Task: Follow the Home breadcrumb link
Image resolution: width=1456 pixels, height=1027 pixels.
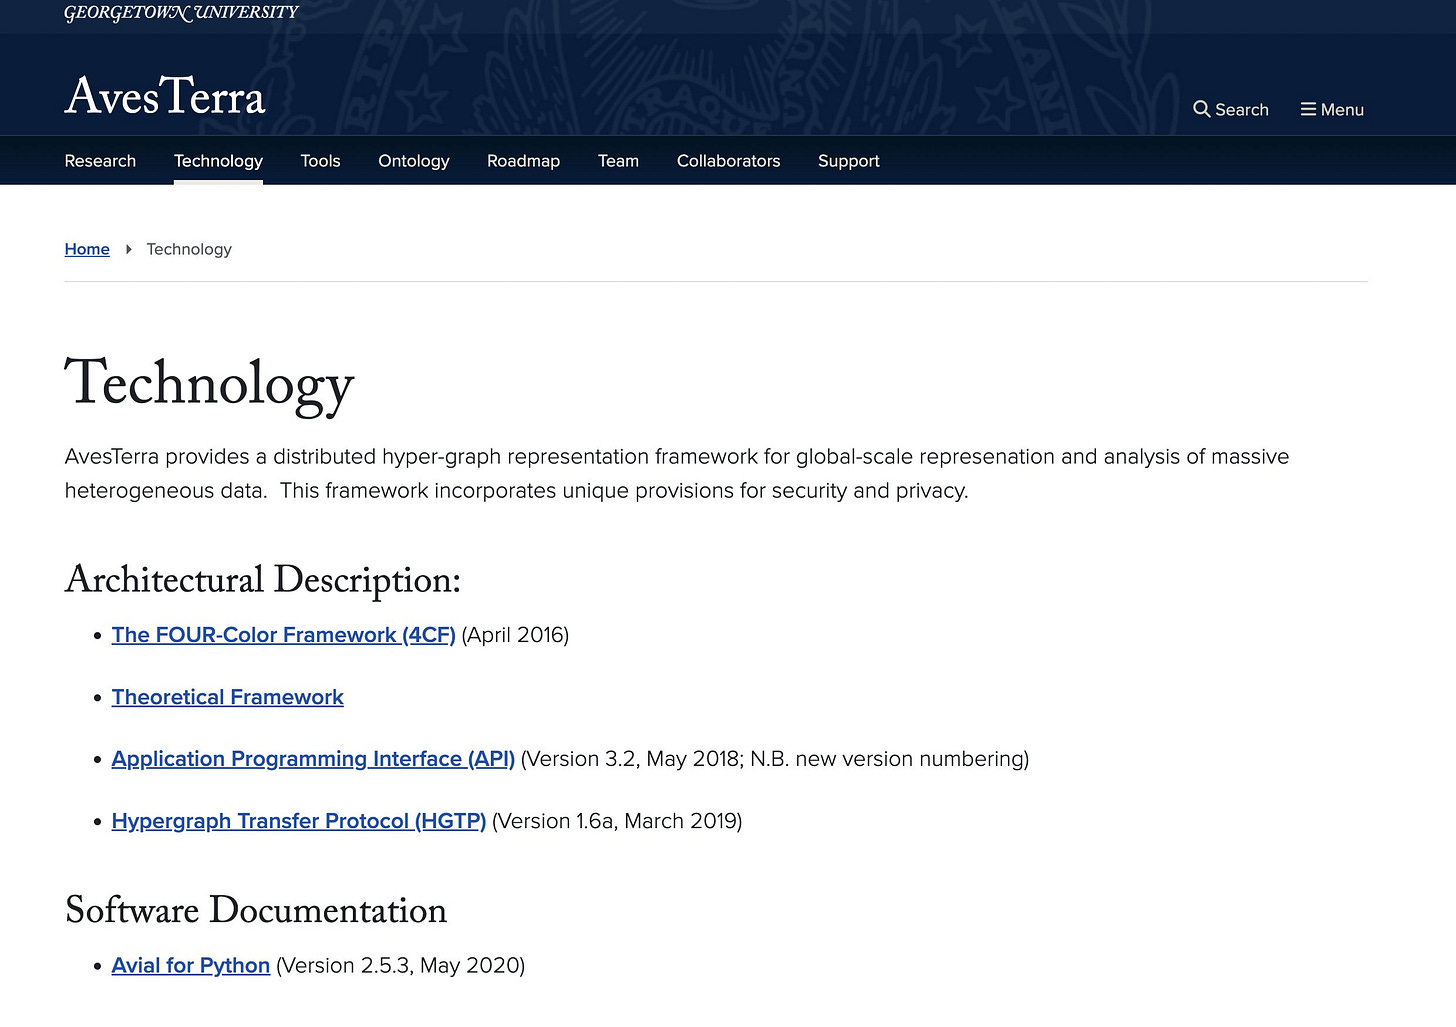Action: pyautogui.click(x=87, y=249)
